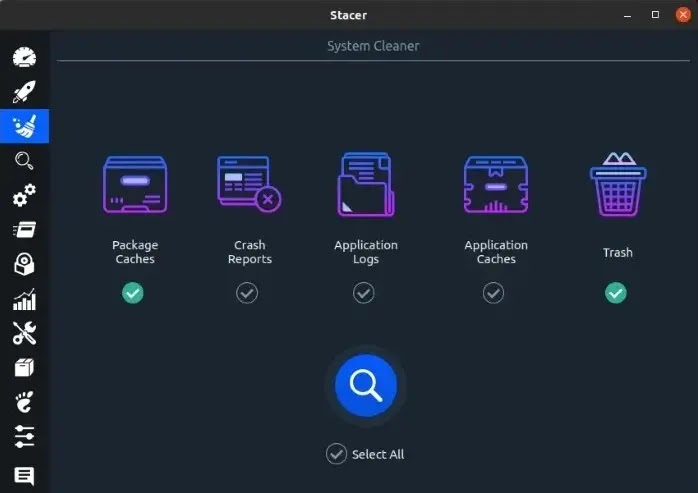Open Uninstaller disc-box icon in sidebar
The width and height of the screenshot is (698, 493).
pyautogui.click(x=24, y=264)
